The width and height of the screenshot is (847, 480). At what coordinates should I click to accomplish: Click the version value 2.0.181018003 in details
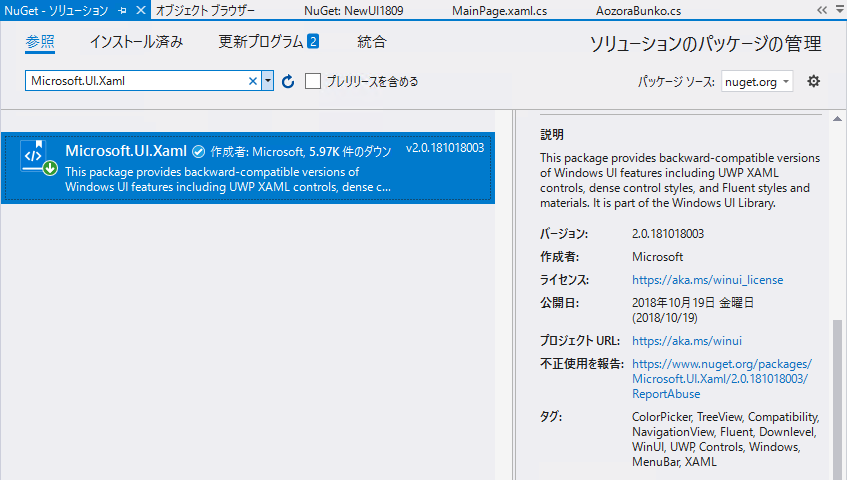(x=668, y=234)
